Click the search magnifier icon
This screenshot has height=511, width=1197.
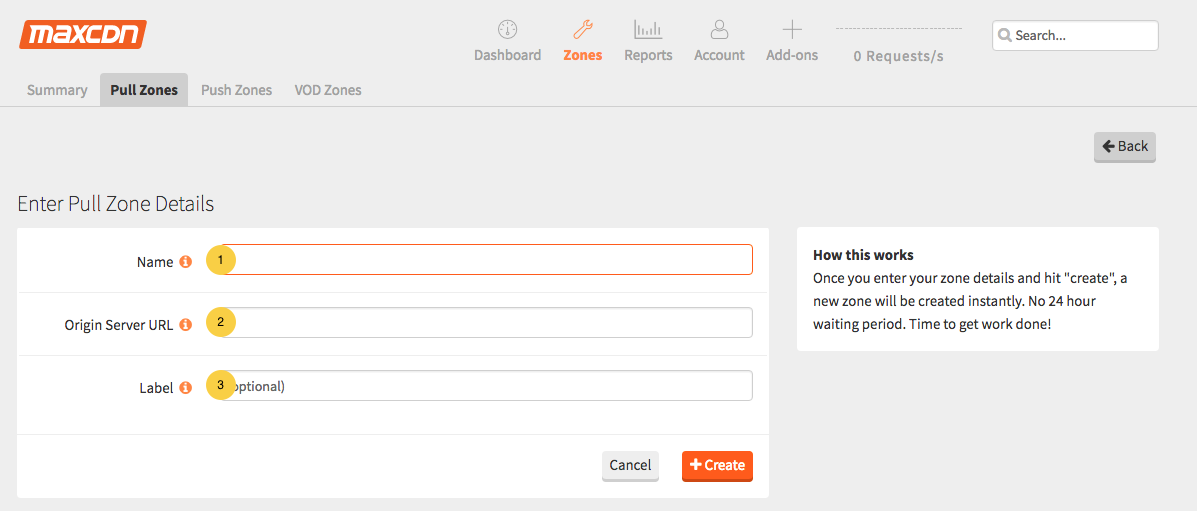[x=1005, y=36]
